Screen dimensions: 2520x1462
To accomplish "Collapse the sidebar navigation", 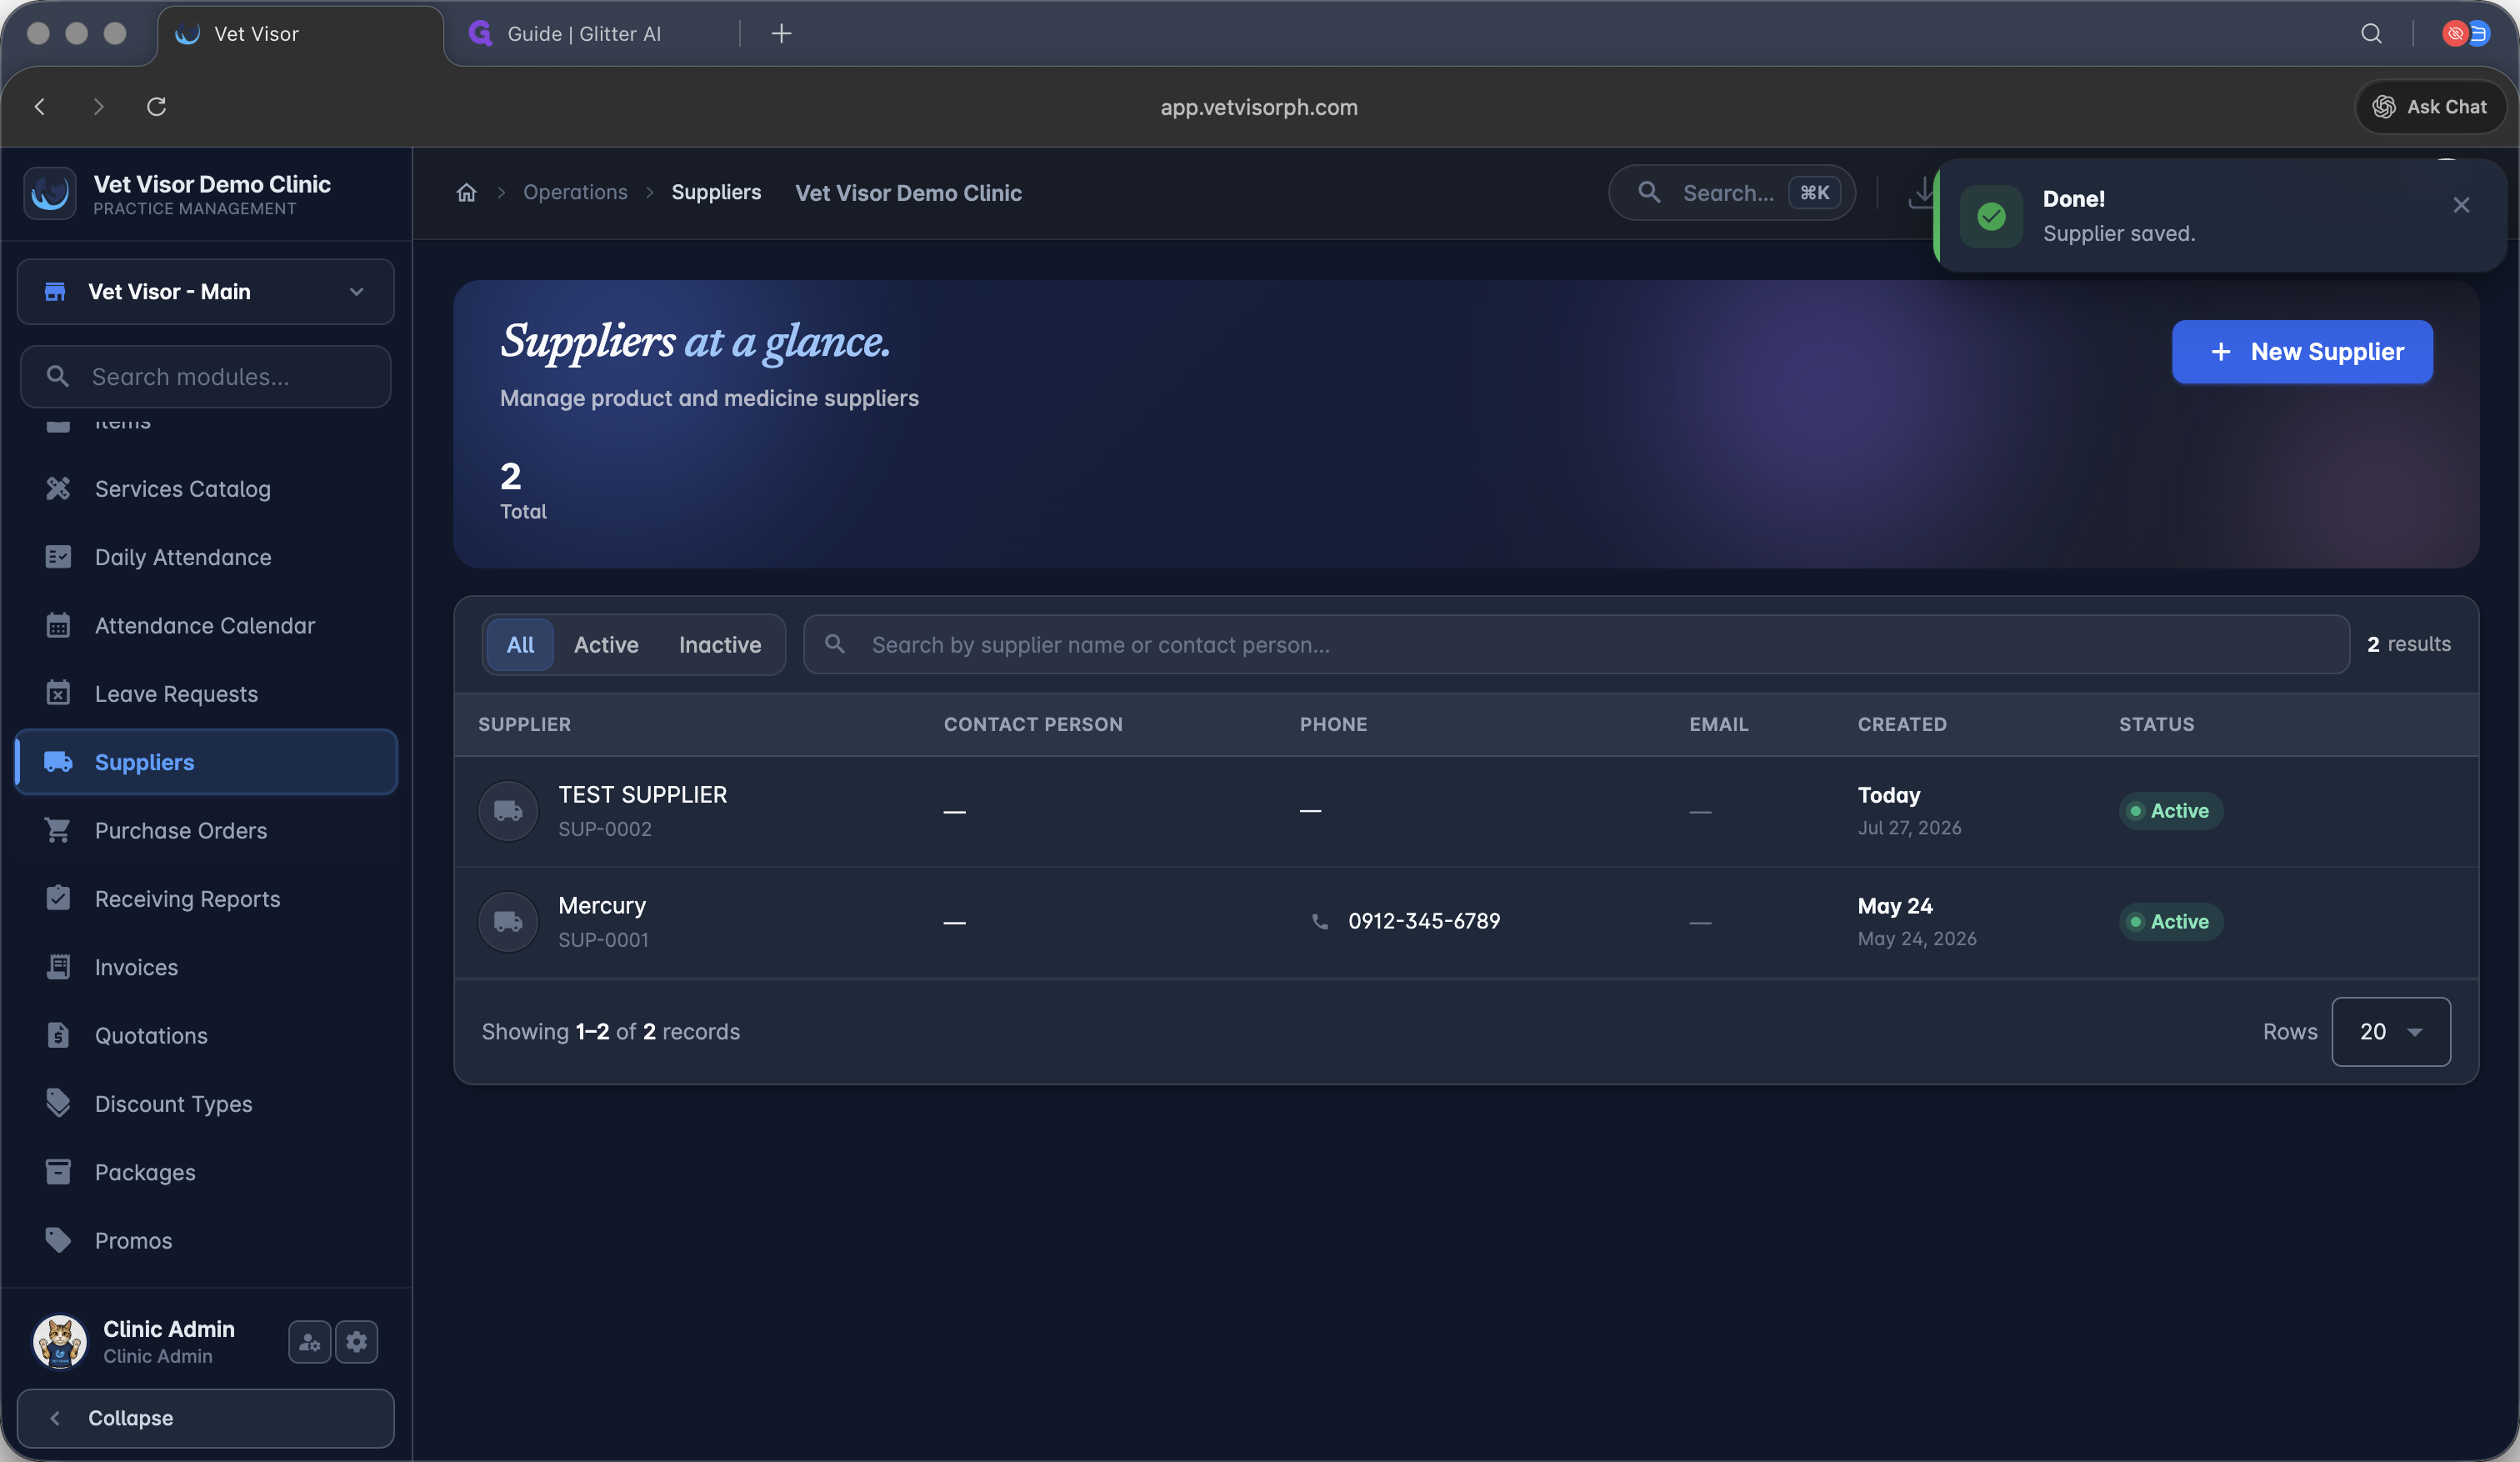I will (x=206, y=1418).
